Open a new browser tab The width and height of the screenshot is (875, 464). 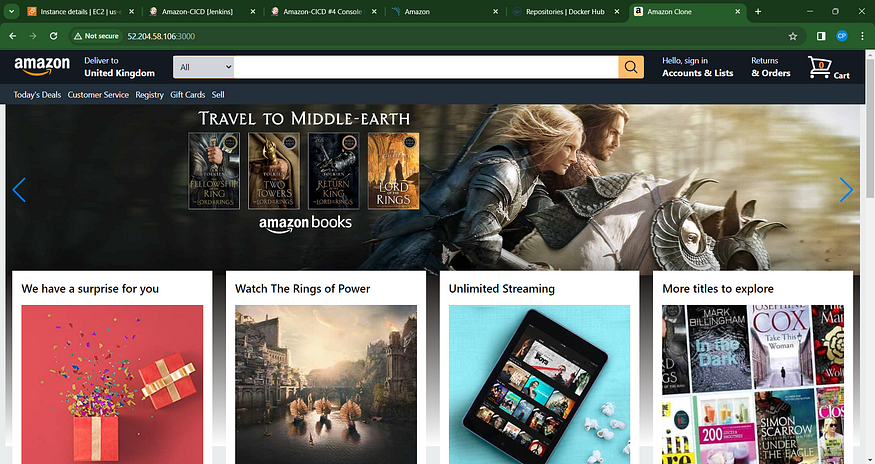point(758,11)
